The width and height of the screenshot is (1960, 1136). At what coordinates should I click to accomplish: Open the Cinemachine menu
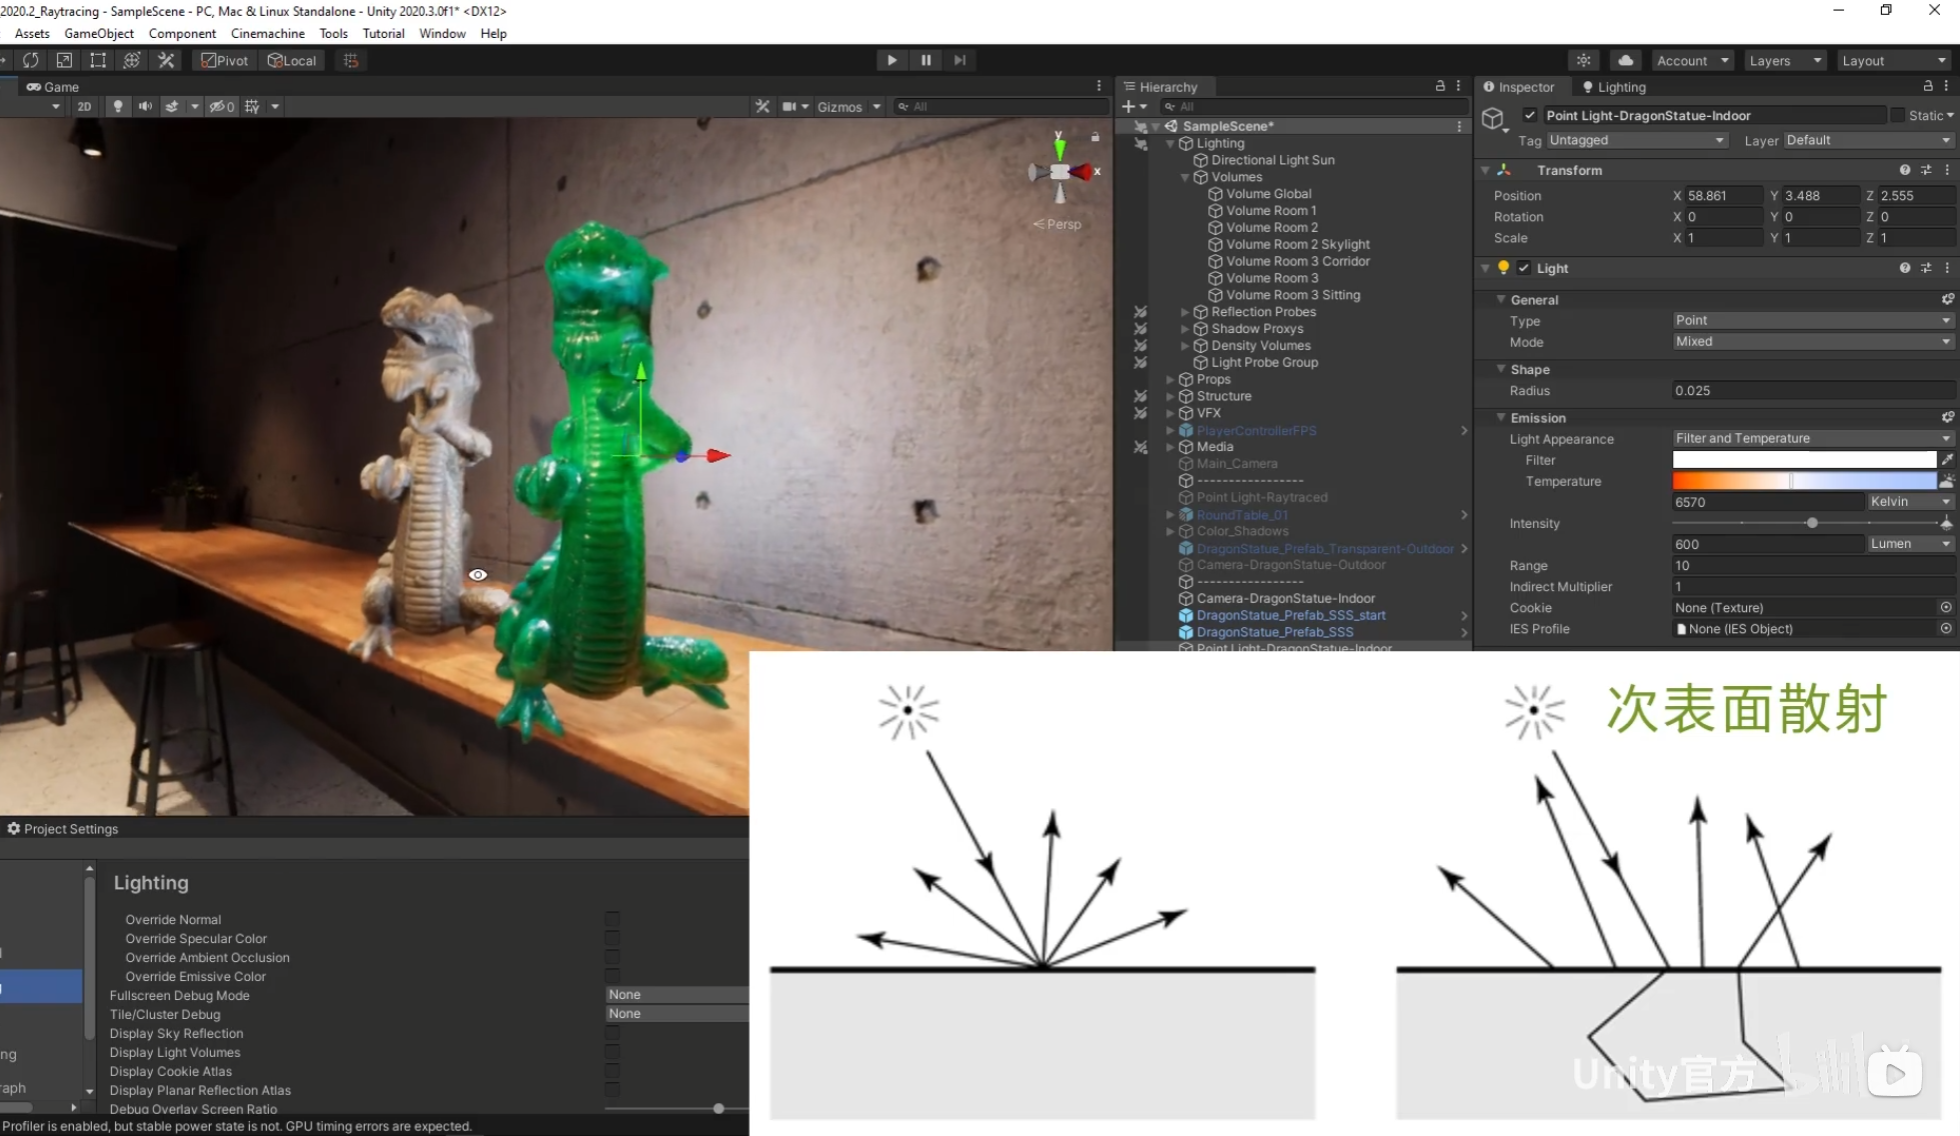click(267, 33)
